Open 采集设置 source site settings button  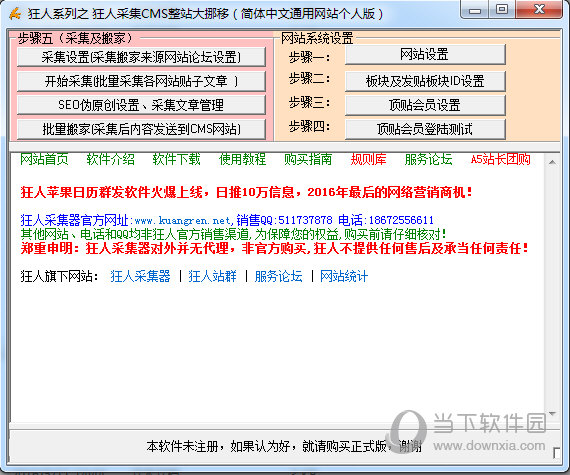pyautogui.click(x=141, y=57)
